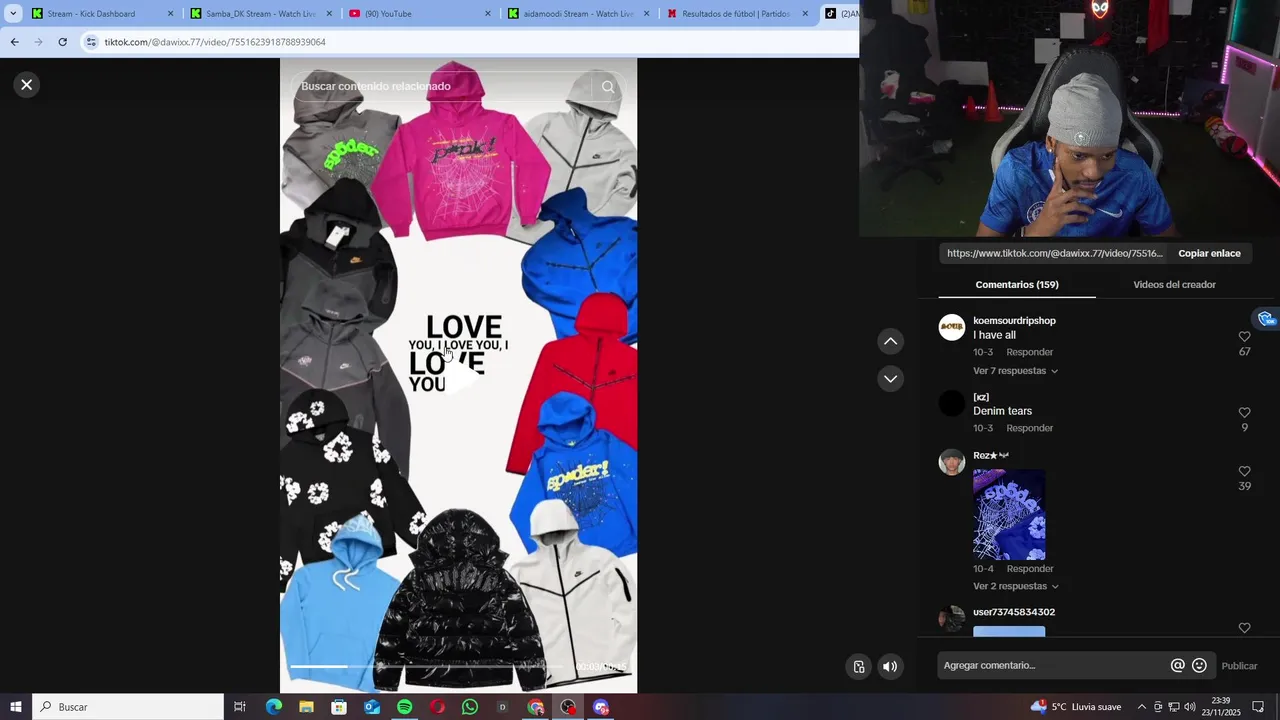Focus the Agregar comentario field
The height and width of the screenshot is (720, 1280).
tap(1054, 666)
